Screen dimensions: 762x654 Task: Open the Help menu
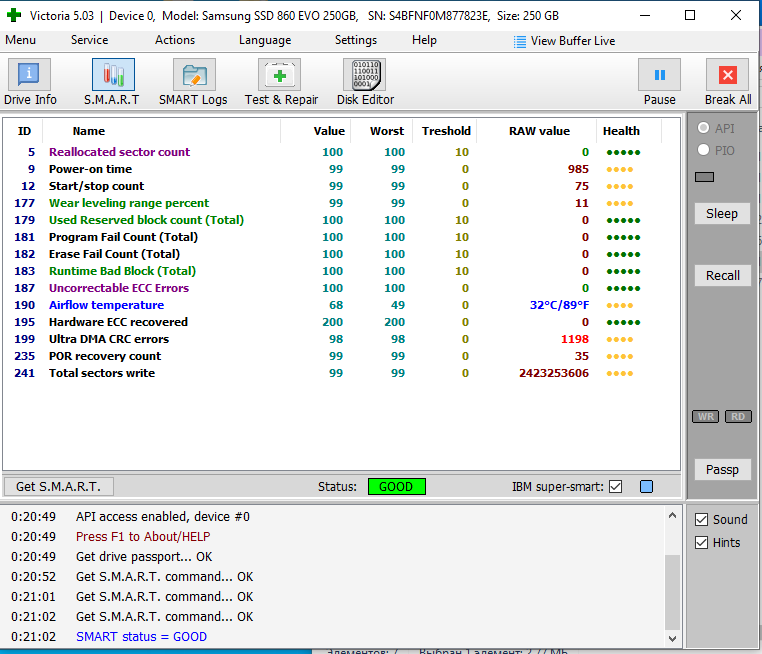424,40
